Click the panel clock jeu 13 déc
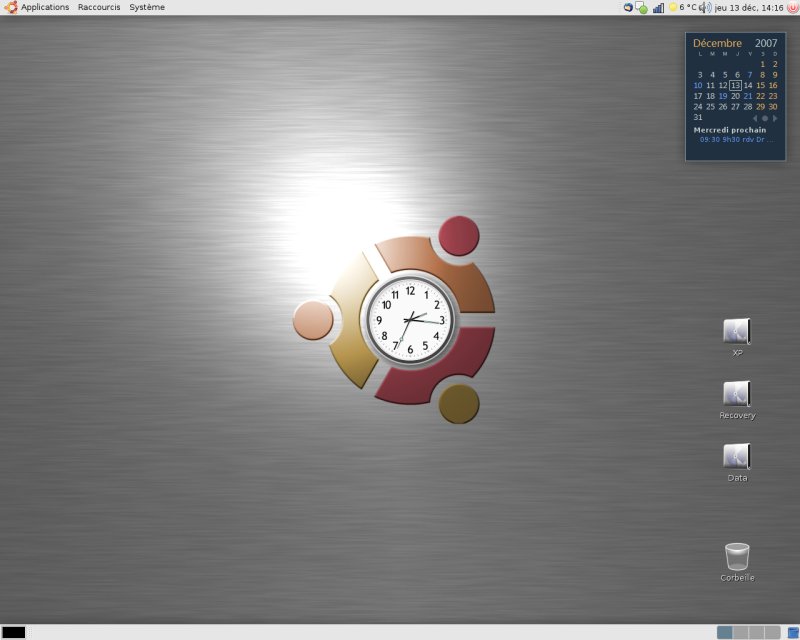 pyautogui.click(x=749, y=8)
